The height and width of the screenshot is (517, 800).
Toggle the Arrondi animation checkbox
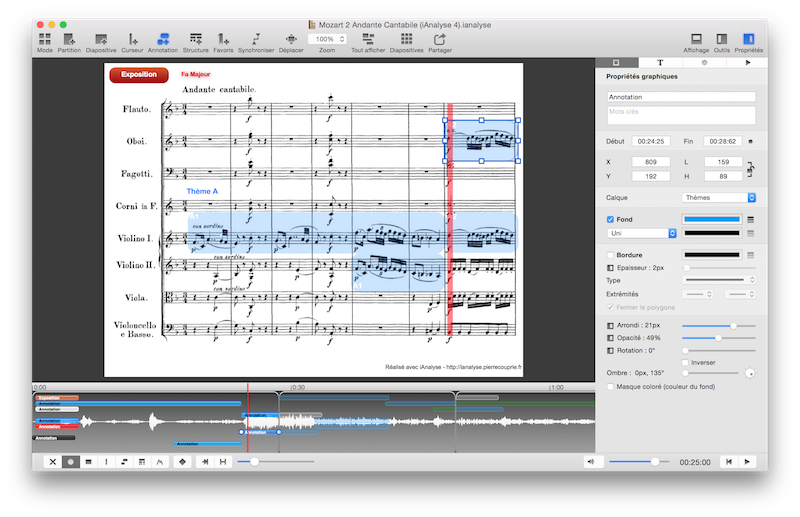pos(610,325)
